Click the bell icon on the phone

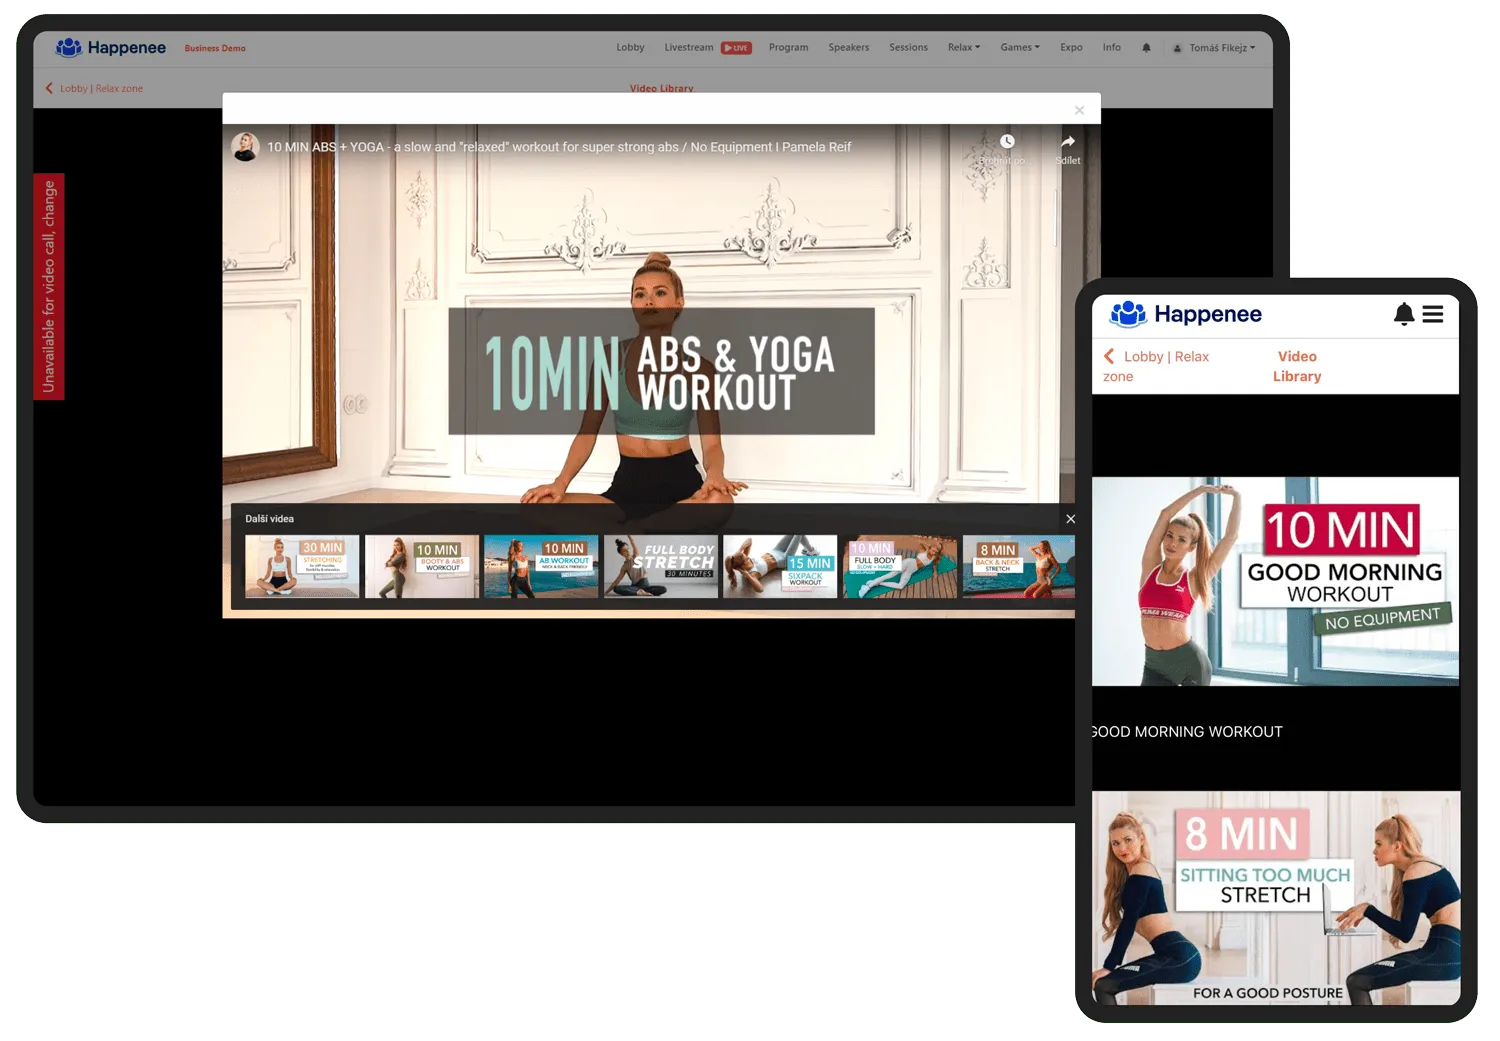coord(1404,314)
